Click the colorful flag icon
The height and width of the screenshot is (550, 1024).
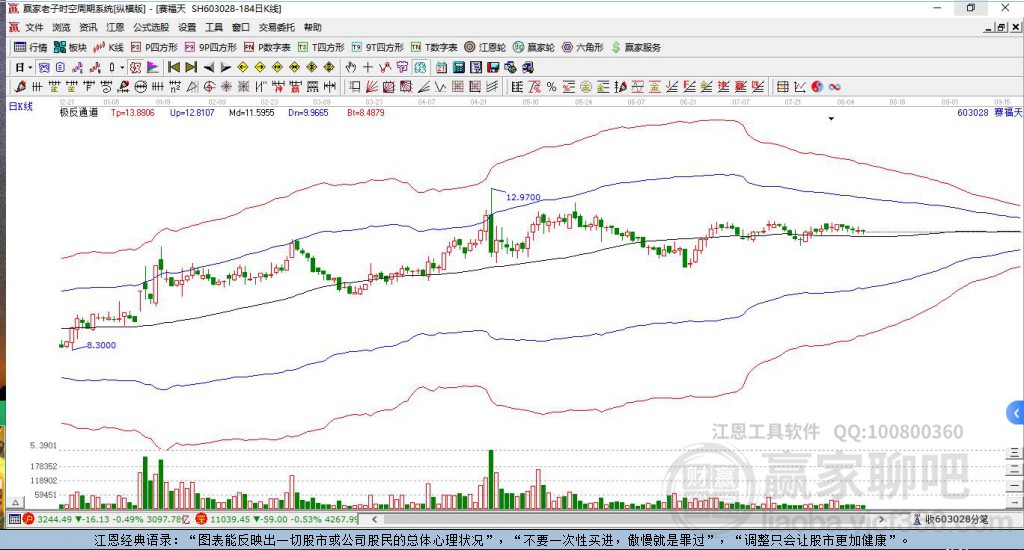tap(153, 67)
